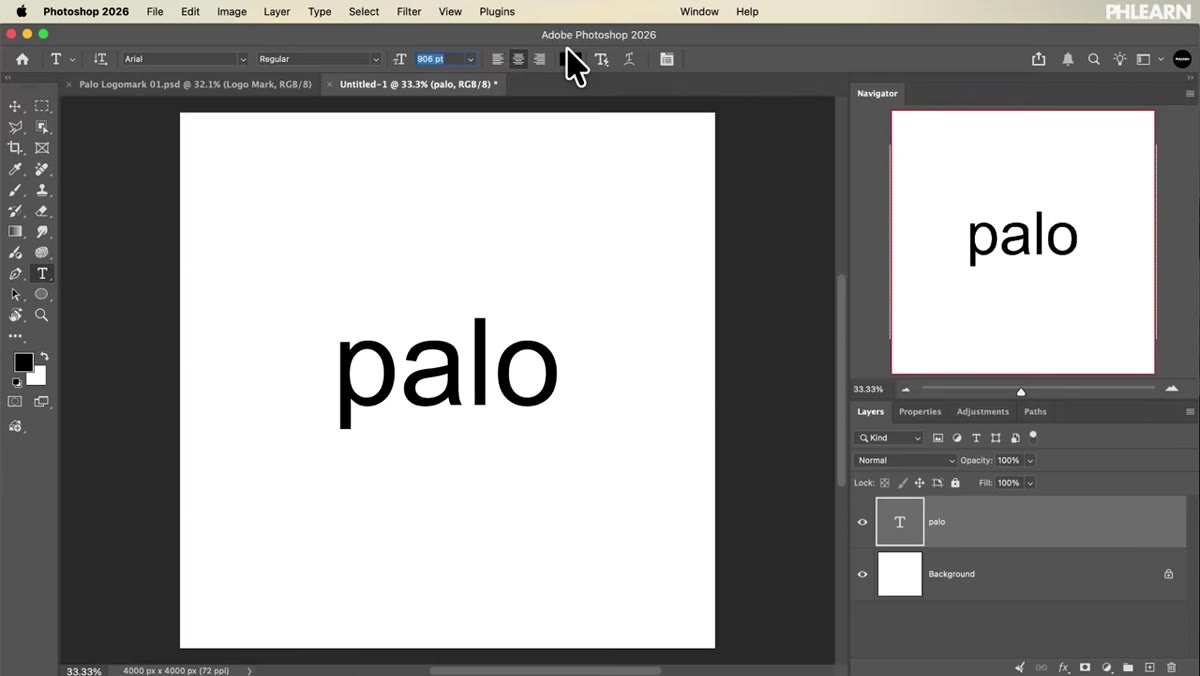Add a layer style with fx icon

coord(1063,667)
